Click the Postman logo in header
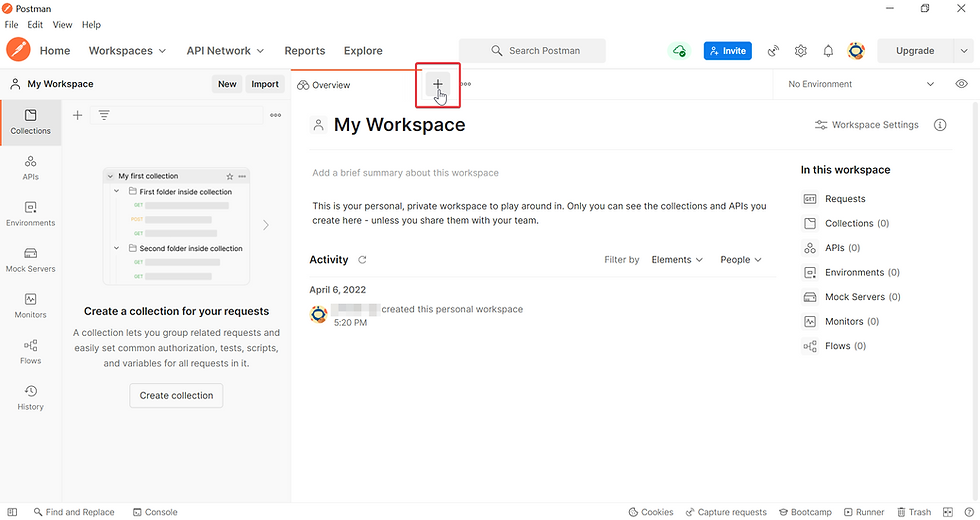The image size is (980, 520). click(18, 50)
